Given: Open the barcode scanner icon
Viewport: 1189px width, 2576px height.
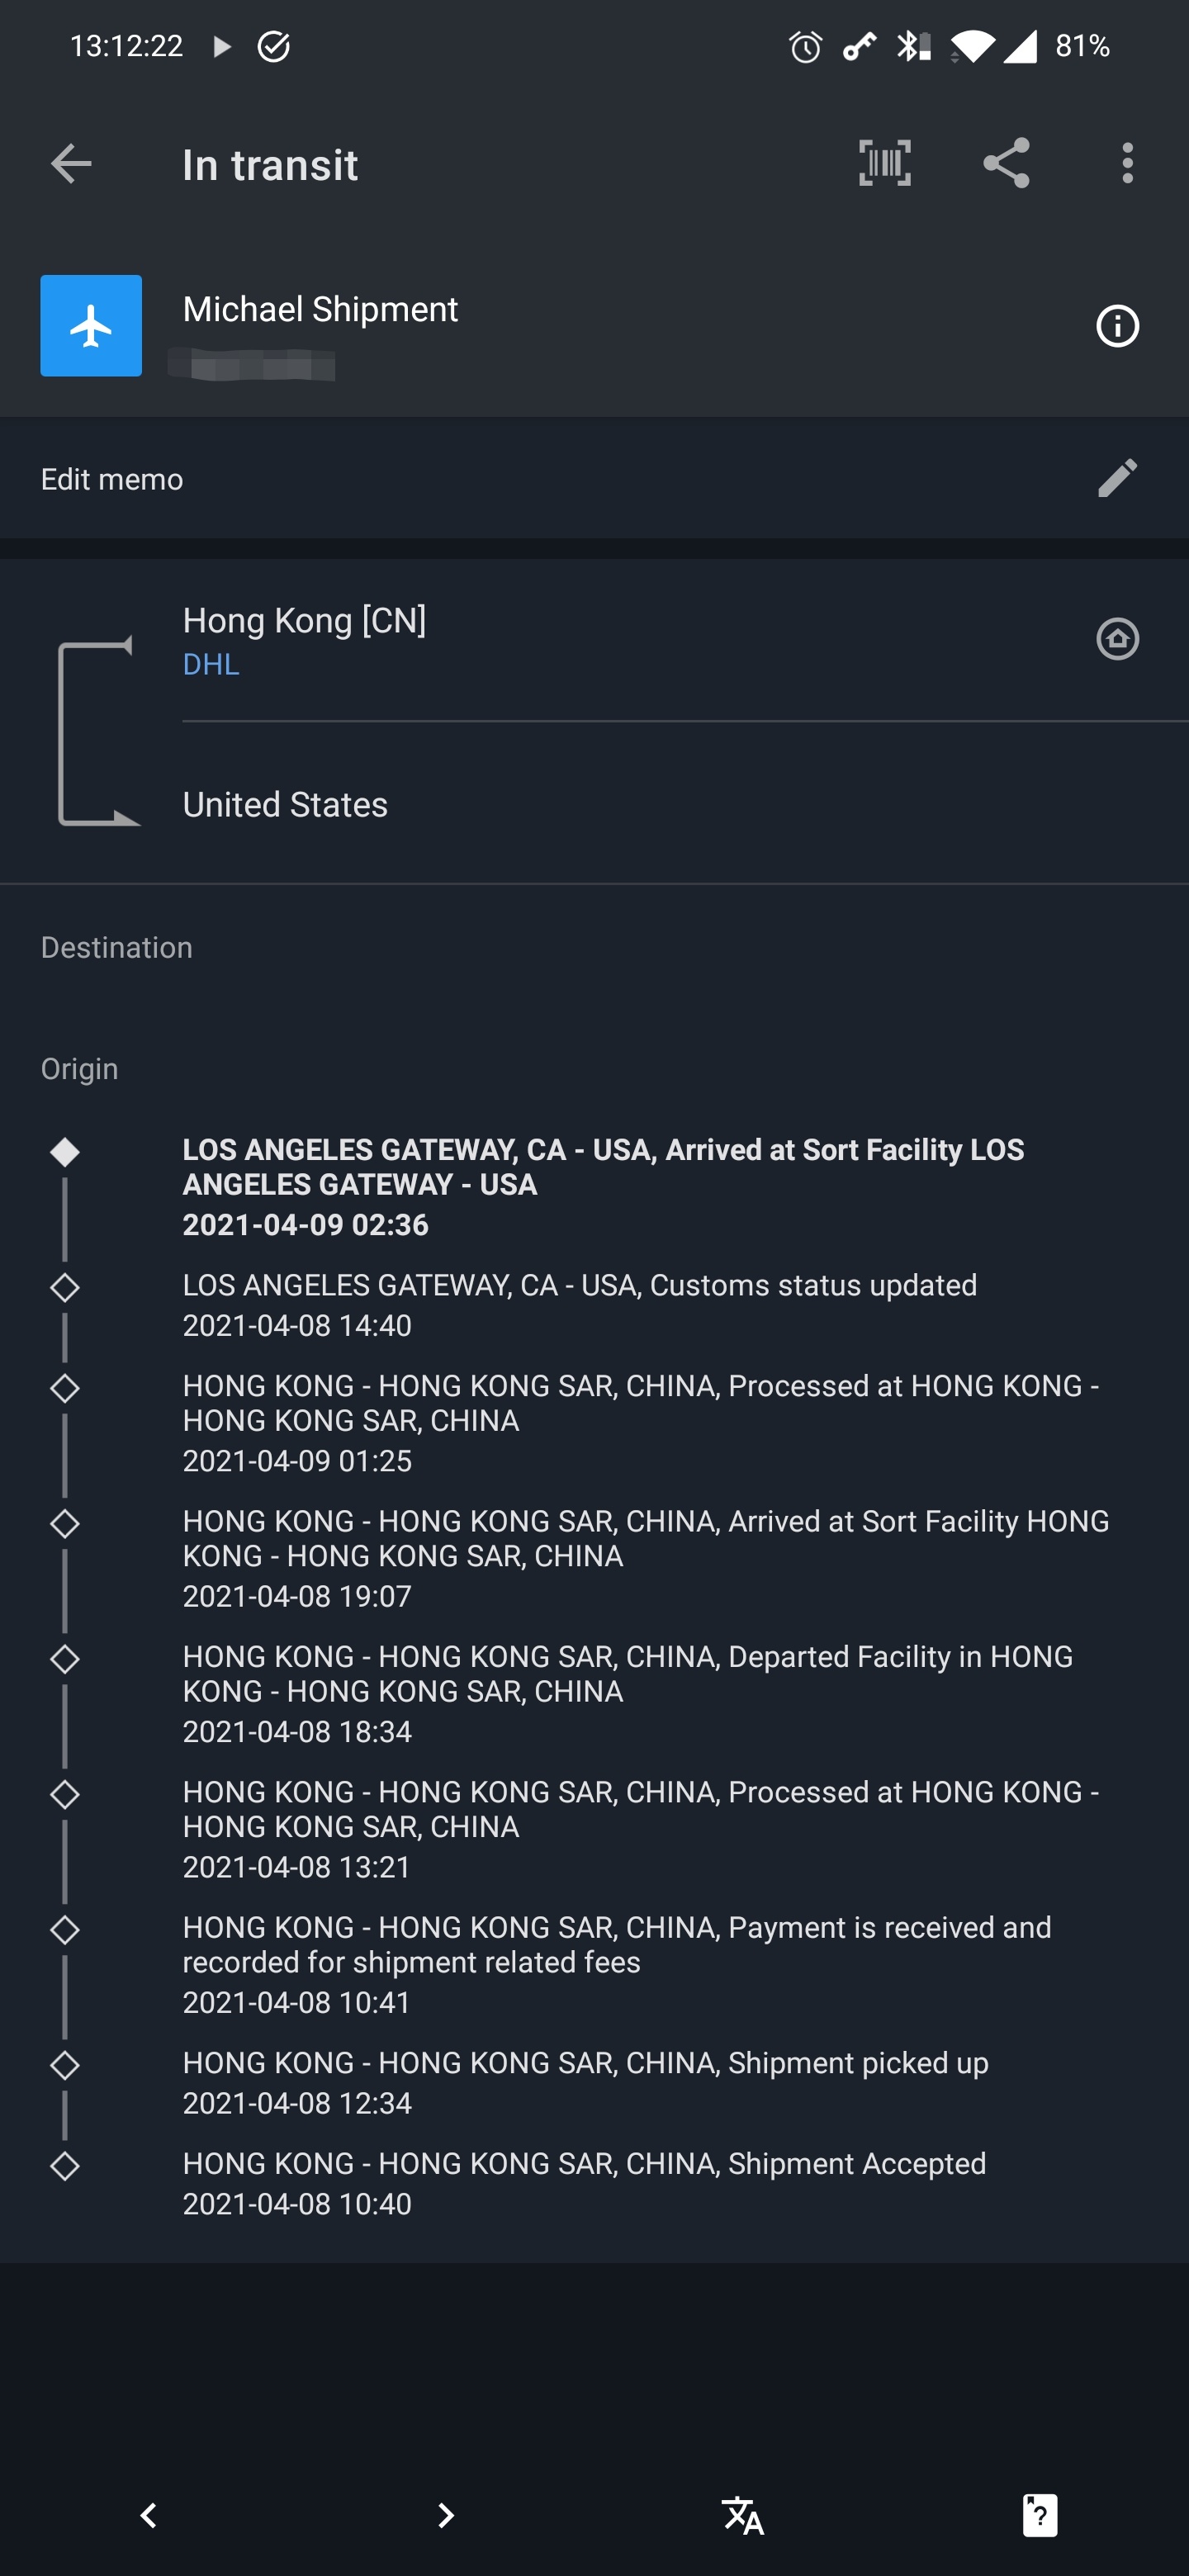Looking at the screenshot, I should click(x=885, y=163).
